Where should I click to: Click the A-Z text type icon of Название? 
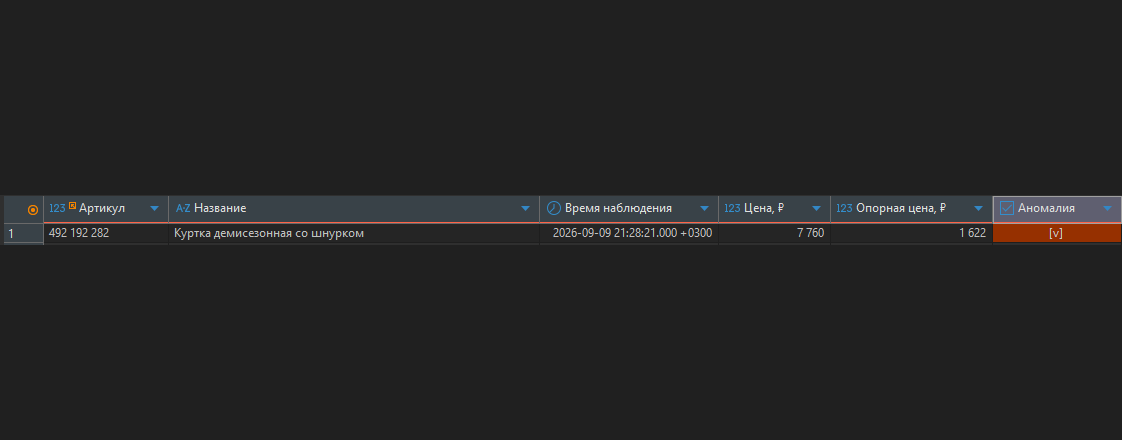[x=183, y=208]
